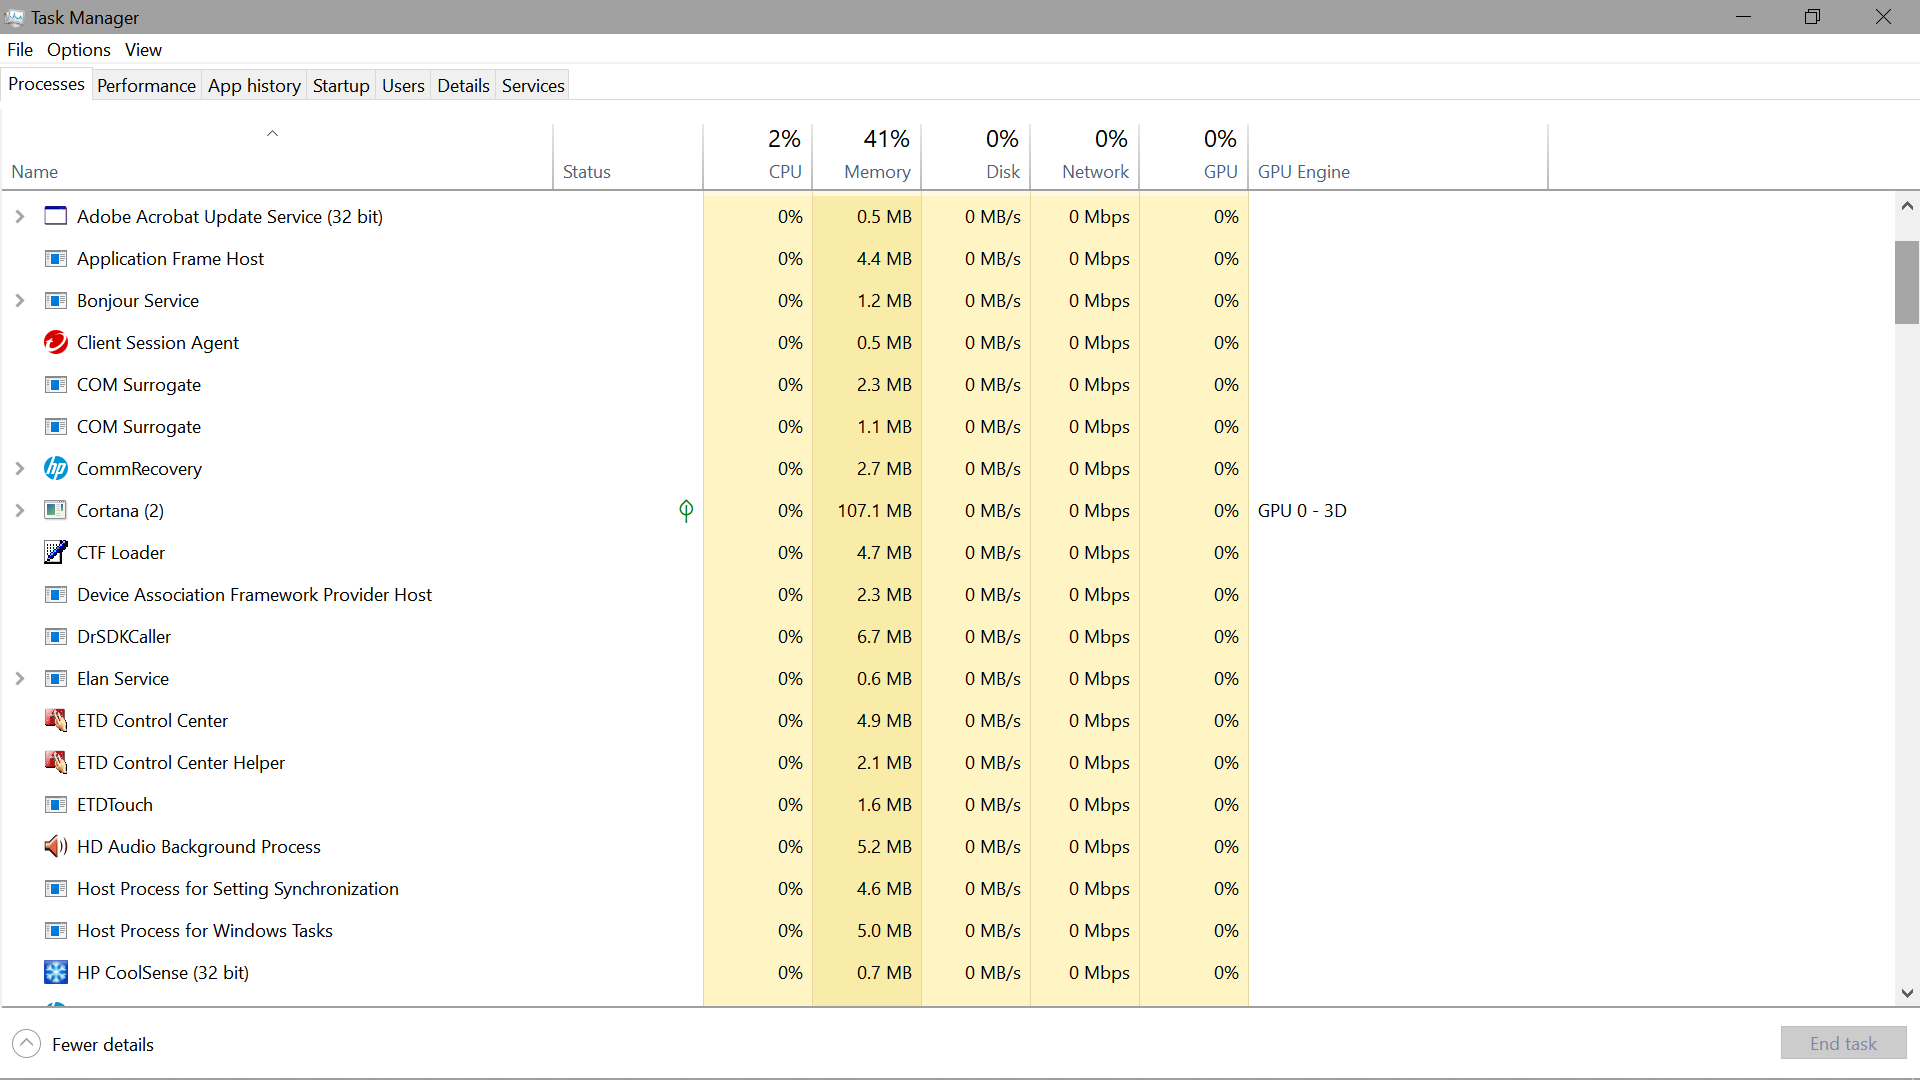Open the View menu
Screen dimensions: 1920x1080
[x=143, y=49]
